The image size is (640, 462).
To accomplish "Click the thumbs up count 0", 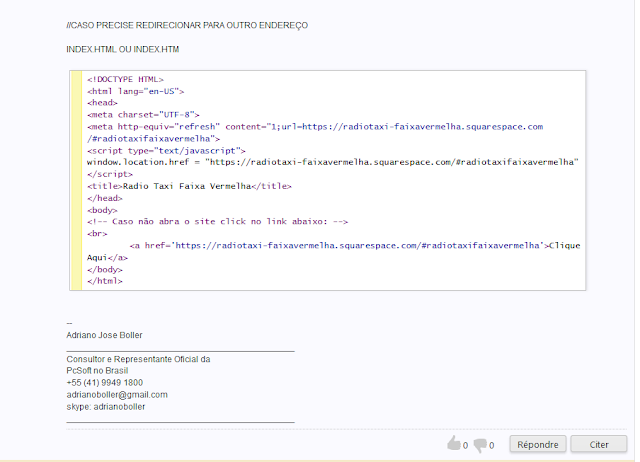I will (x=465, y=446).
